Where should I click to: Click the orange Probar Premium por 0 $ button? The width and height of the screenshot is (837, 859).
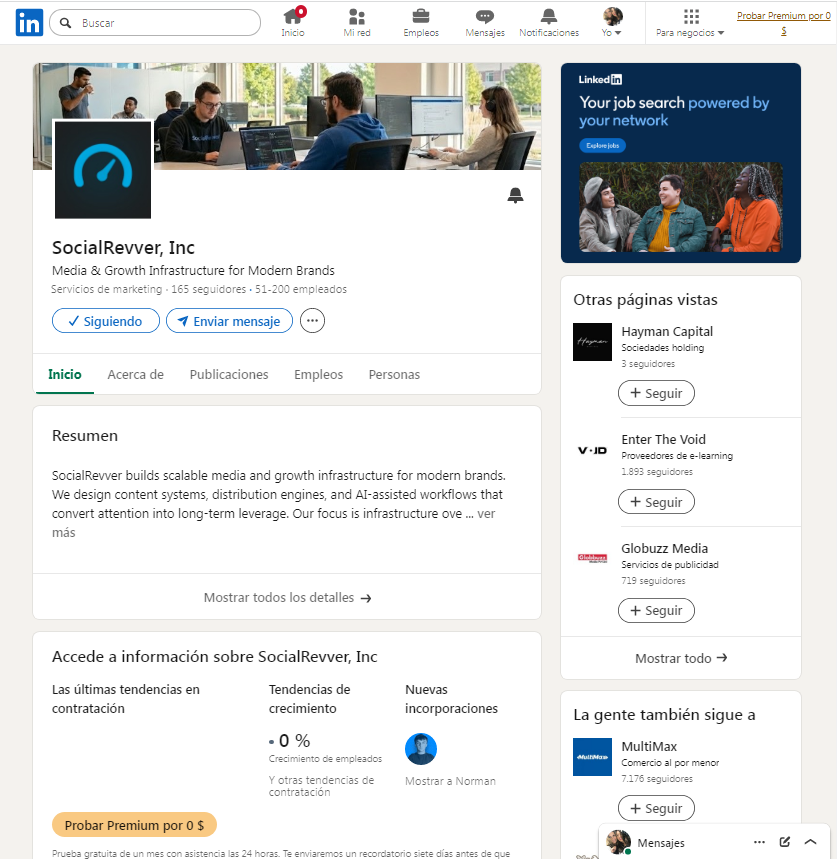tap(134, 825)
